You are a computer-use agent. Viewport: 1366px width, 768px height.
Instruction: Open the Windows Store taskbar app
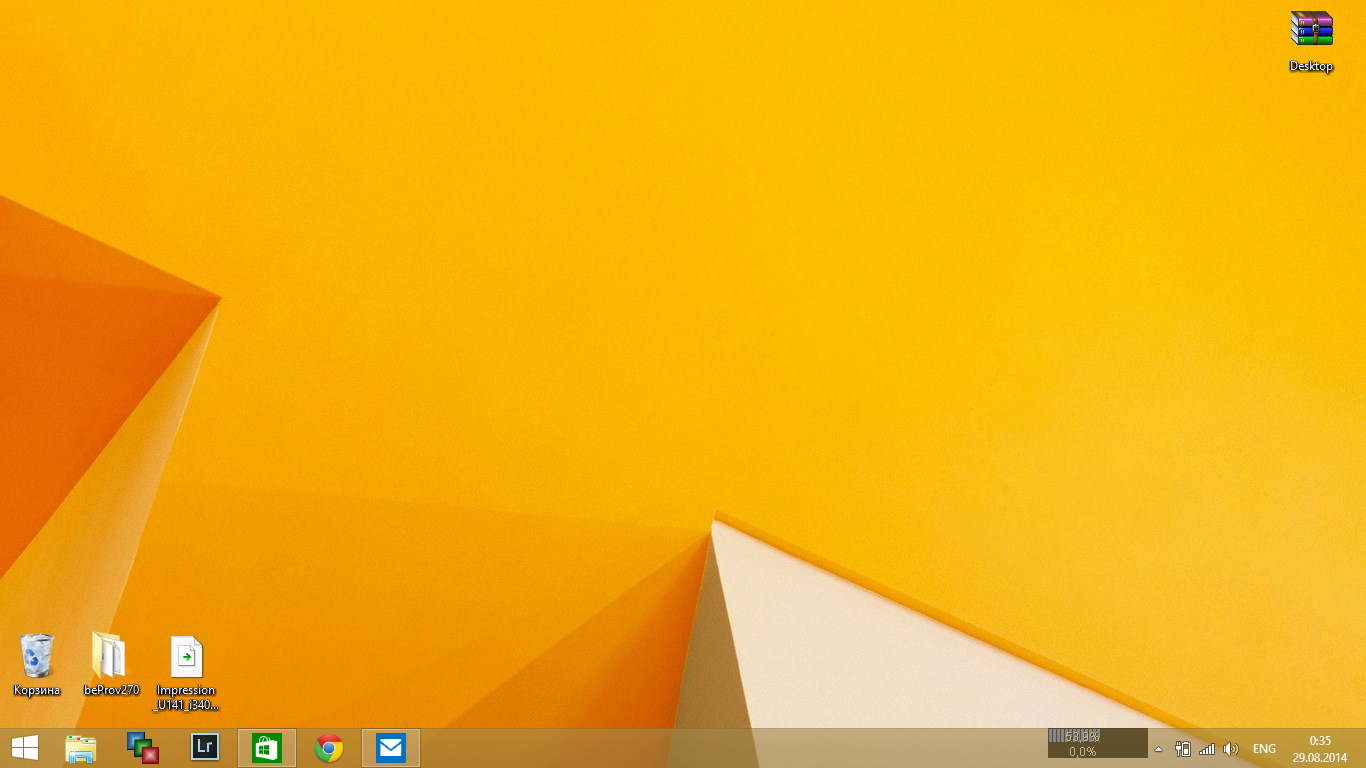[x=267, y=748]
